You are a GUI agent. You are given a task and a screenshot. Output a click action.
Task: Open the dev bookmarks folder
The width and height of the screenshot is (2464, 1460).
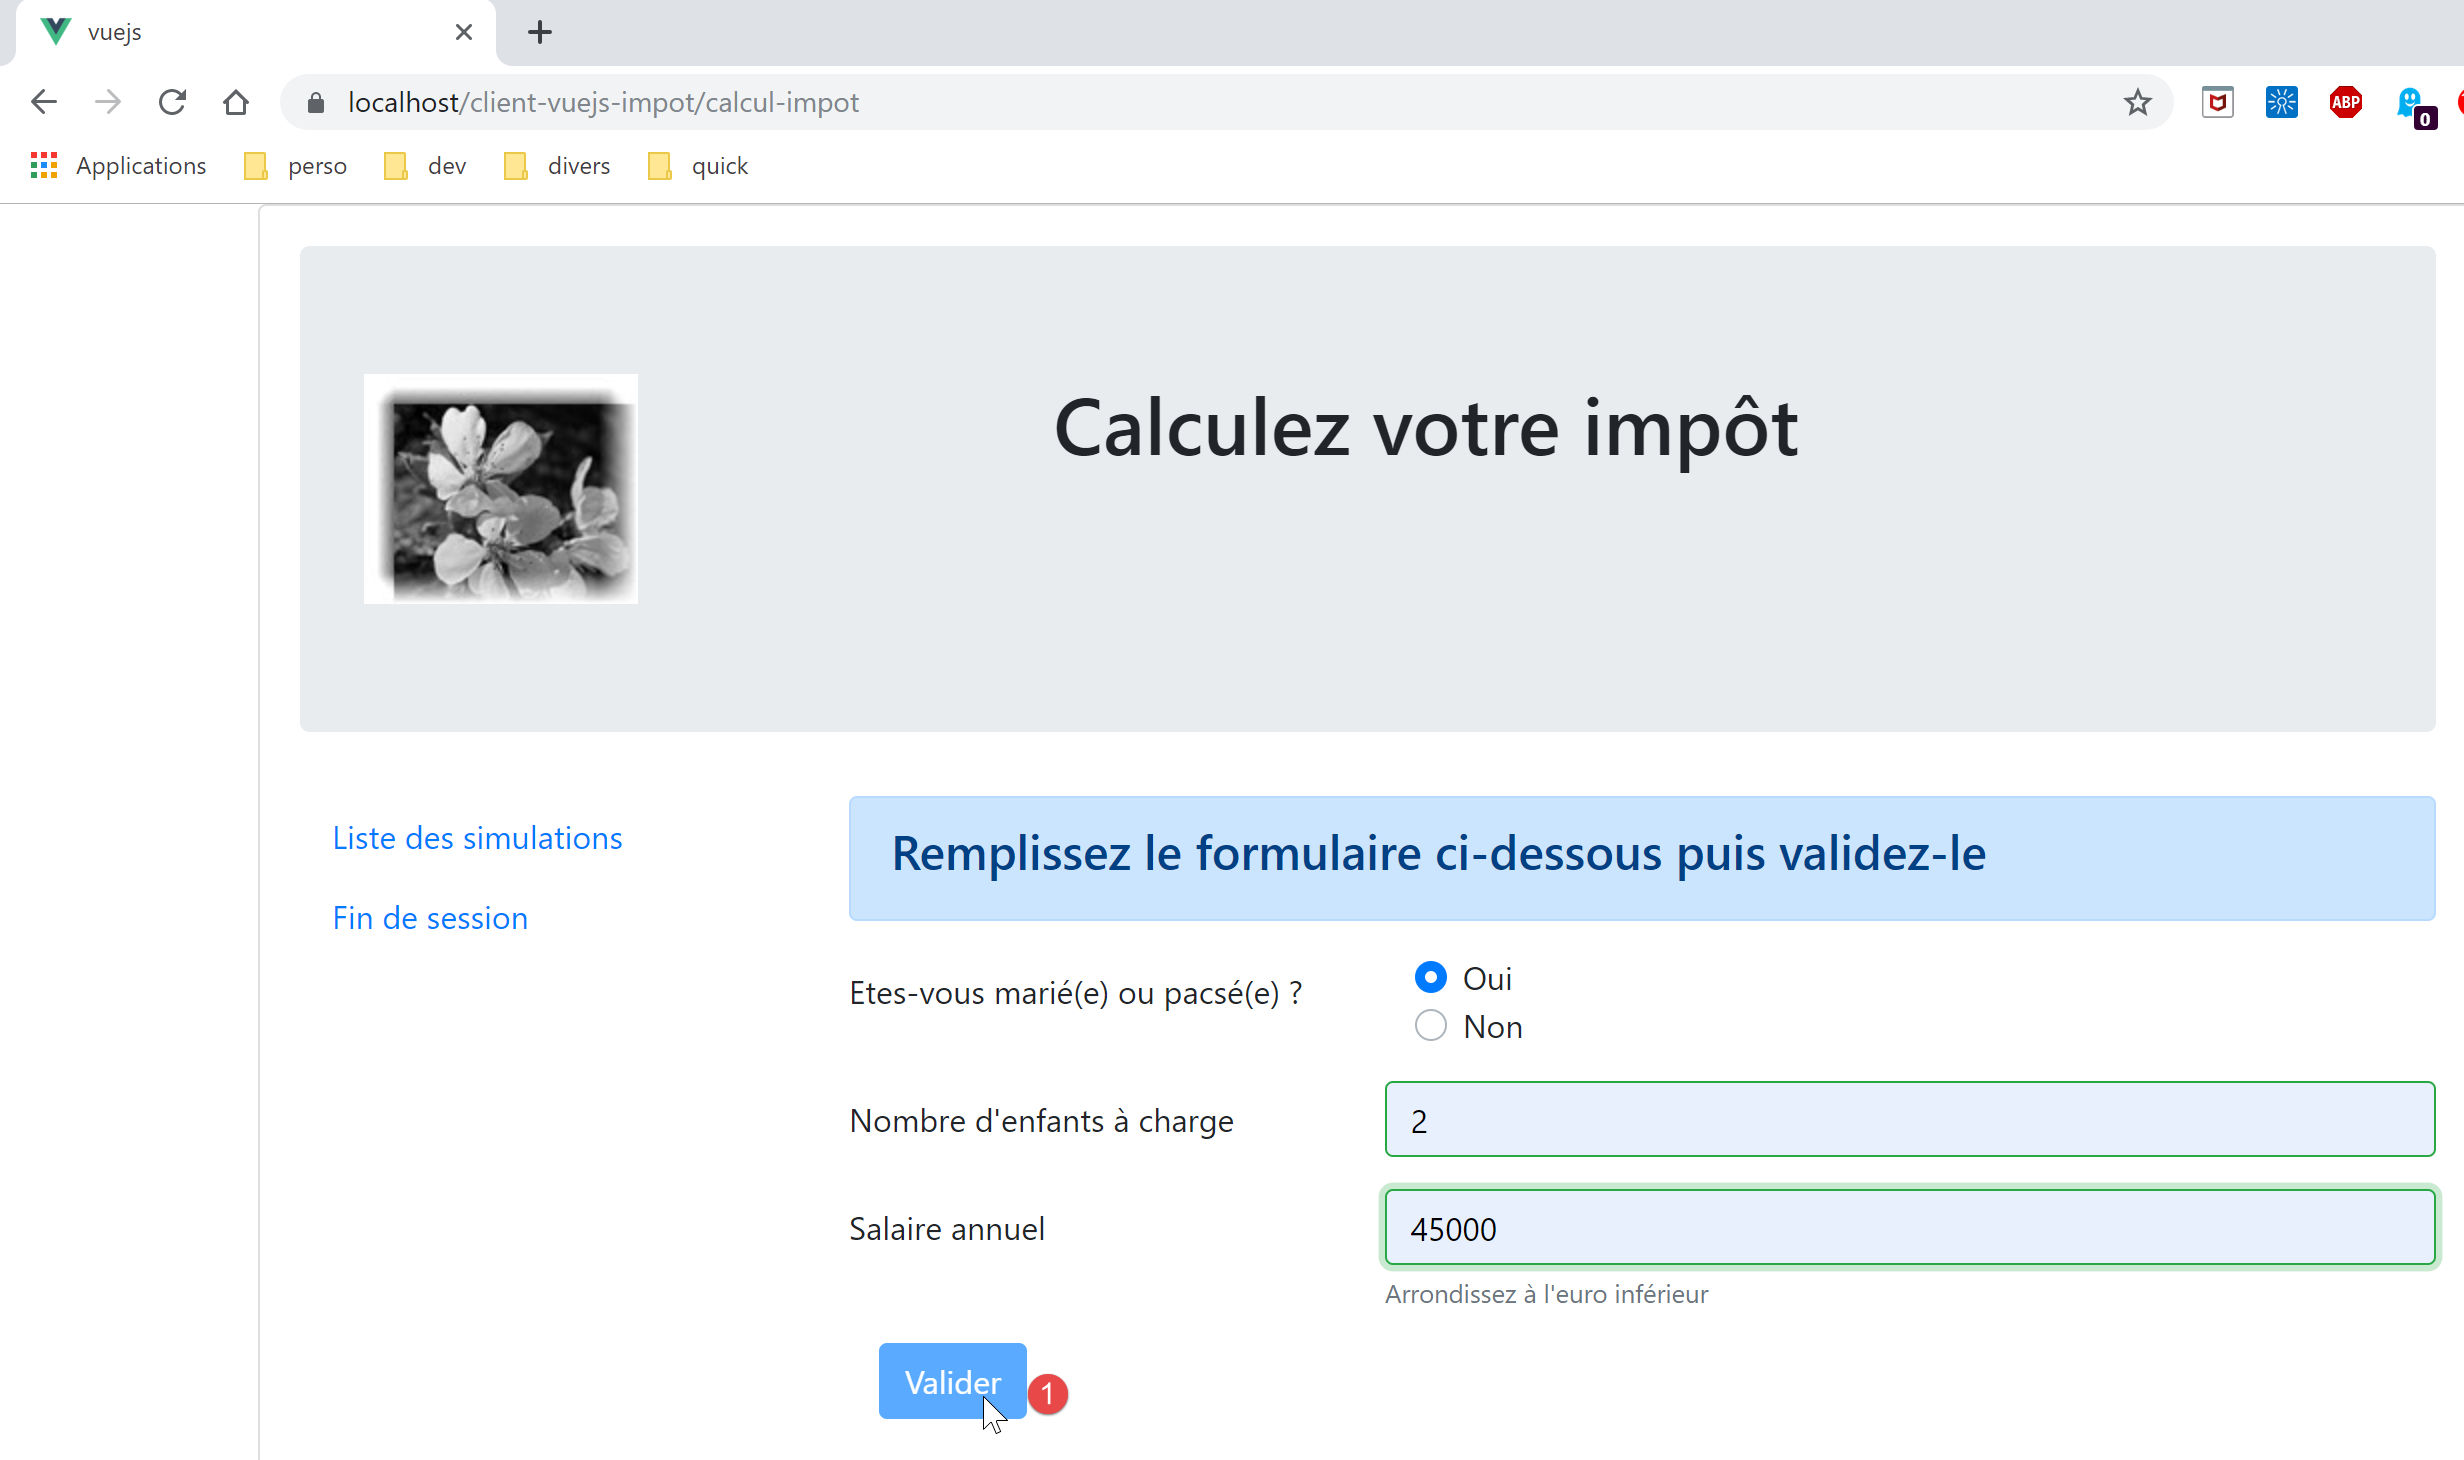pos(425,166)
